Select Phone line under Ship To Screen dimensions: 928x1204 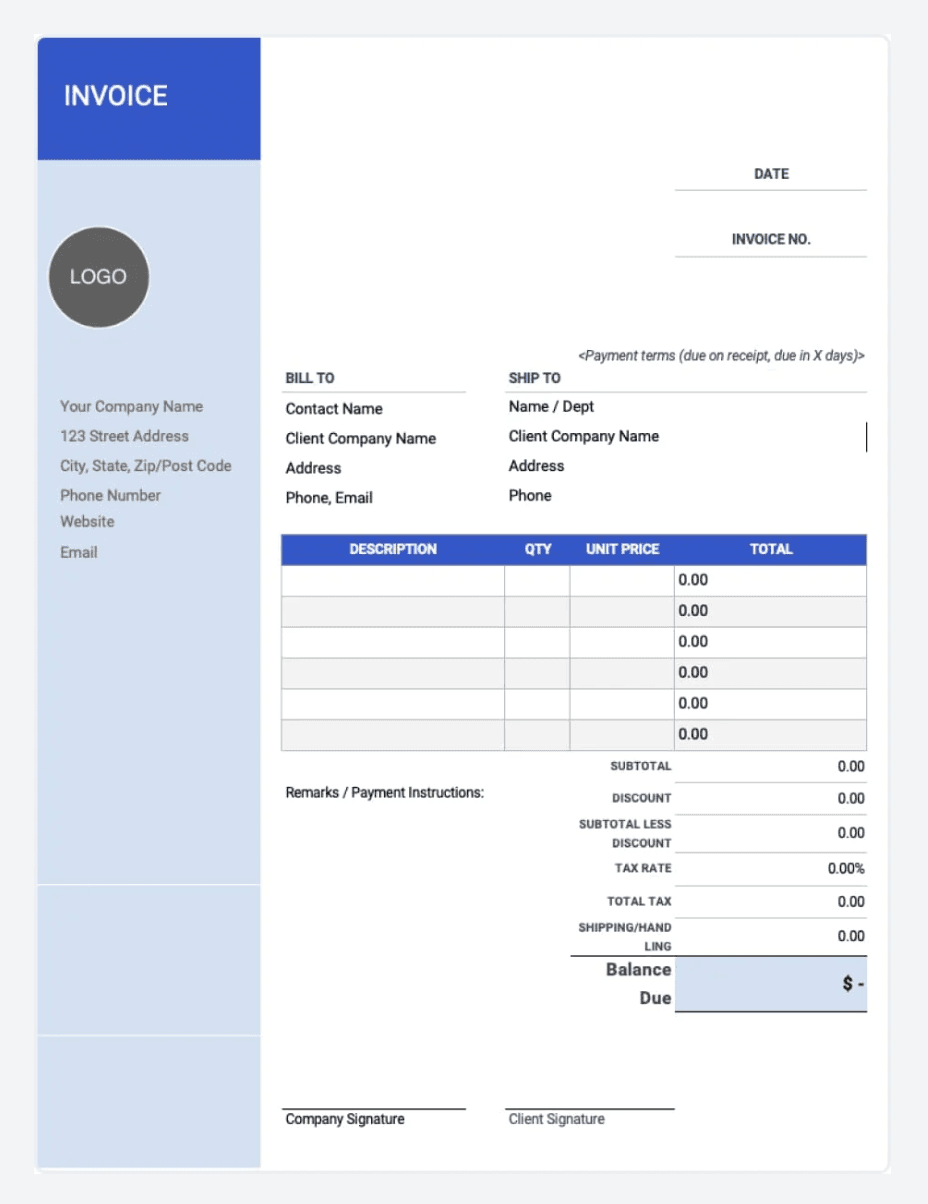(x=530, y=496)
